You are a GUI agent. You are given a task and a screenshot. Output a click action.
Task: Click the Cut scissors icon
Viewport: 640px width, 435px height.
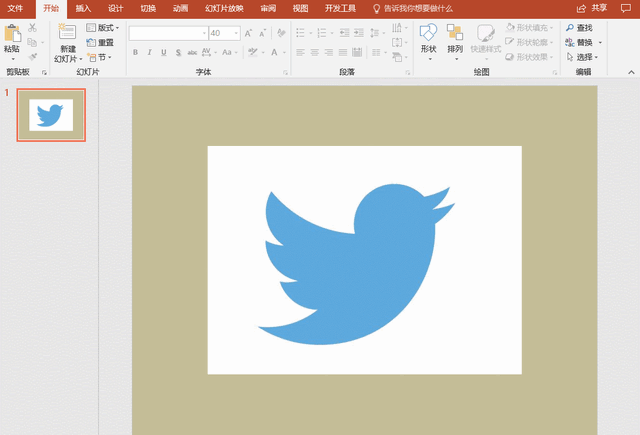click(x=32, y=28)
